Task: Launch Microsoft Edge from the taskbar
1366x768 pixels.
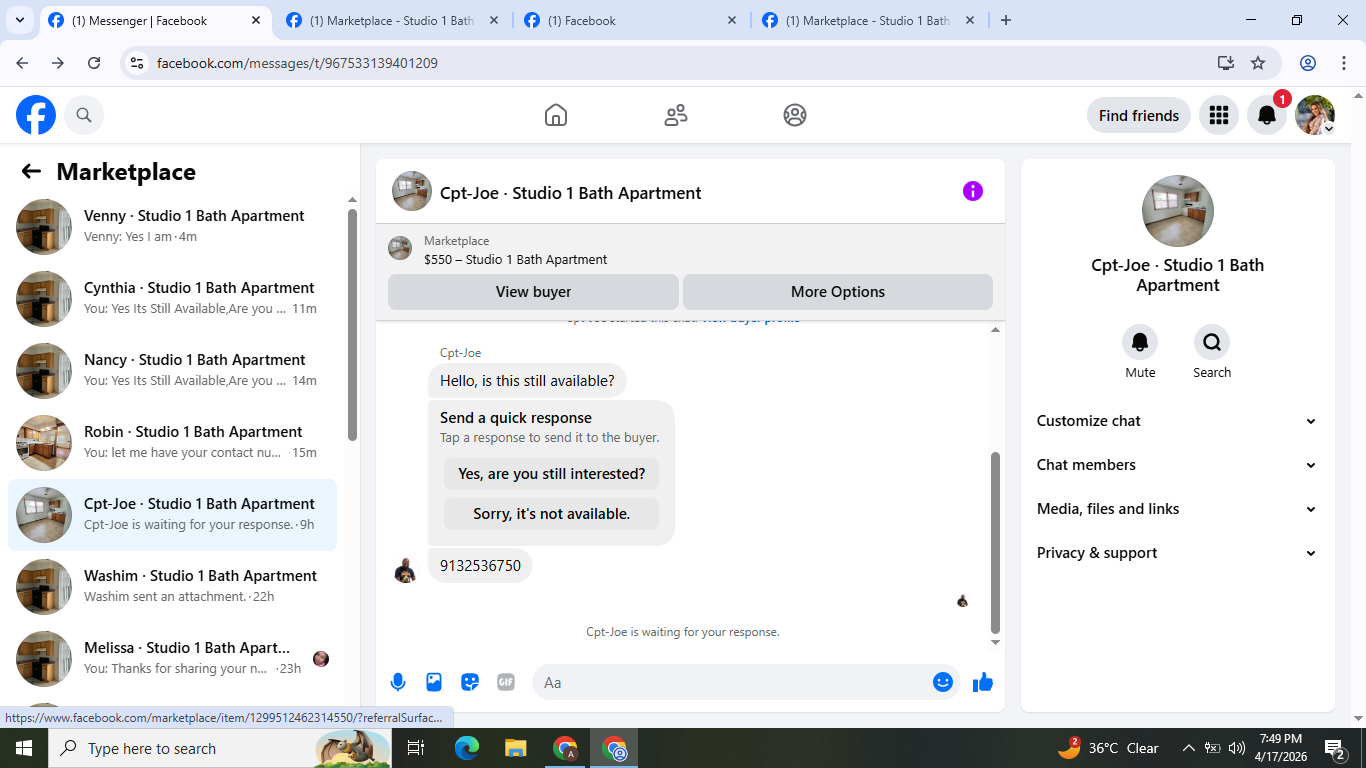Action: pyautogui.click(x=467, y=748)
